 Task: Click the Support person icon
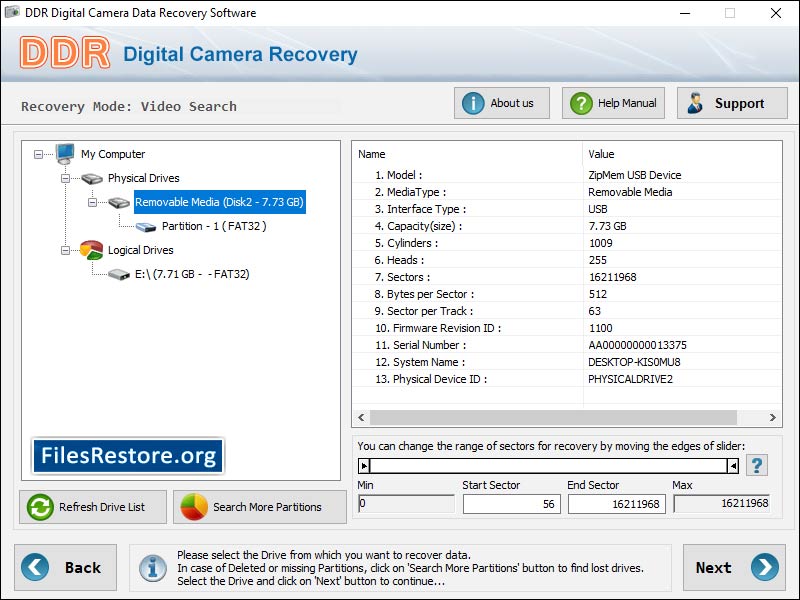pos(695,101)
